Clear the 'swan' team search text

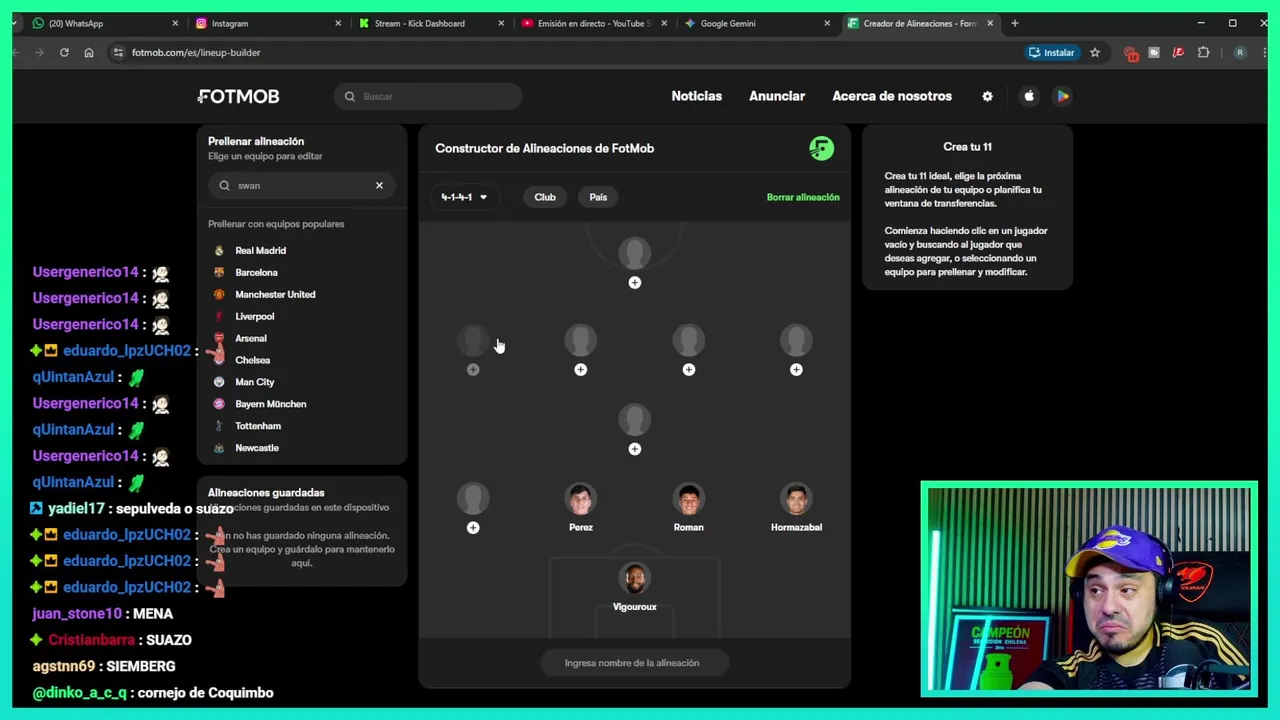click(379, 185)
